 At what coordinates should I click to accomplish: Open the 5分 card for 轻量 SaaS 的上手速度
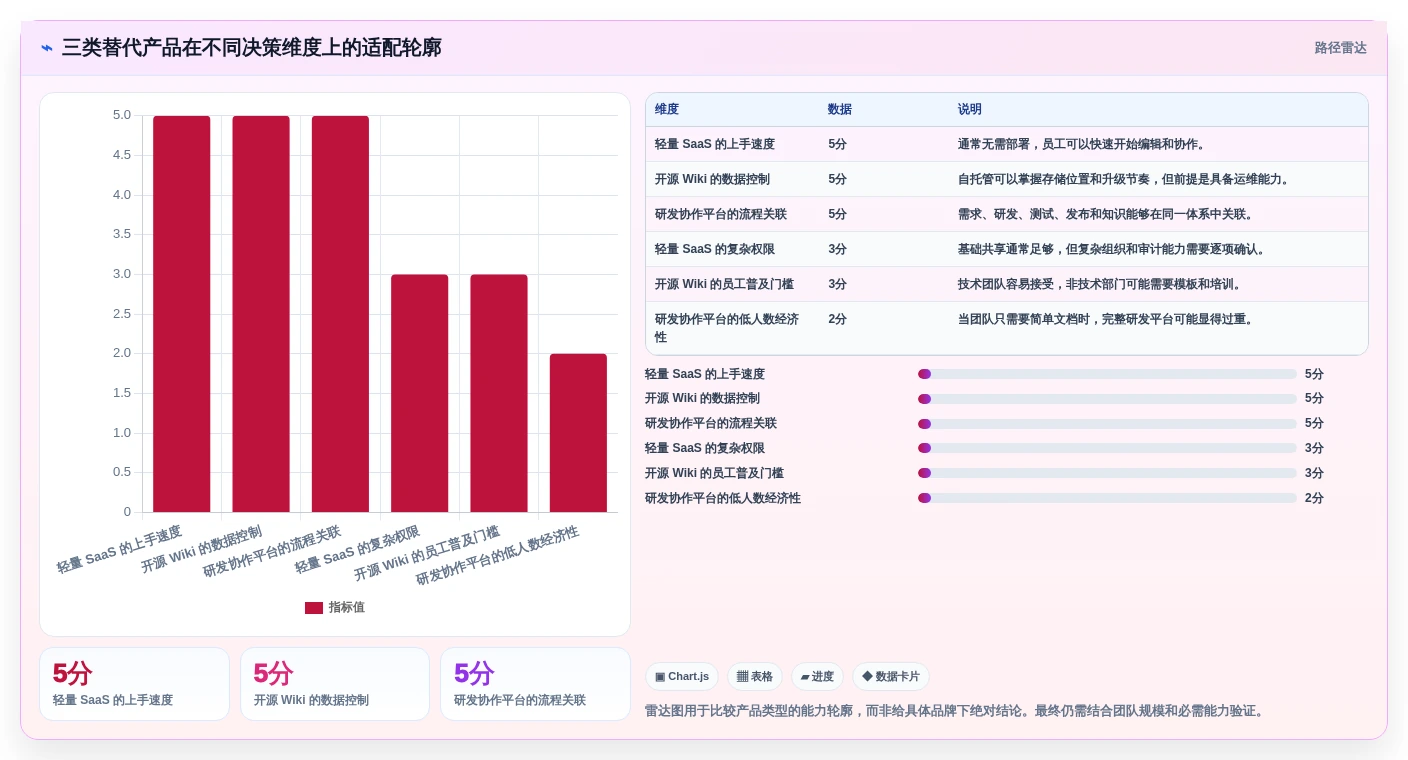134,684
